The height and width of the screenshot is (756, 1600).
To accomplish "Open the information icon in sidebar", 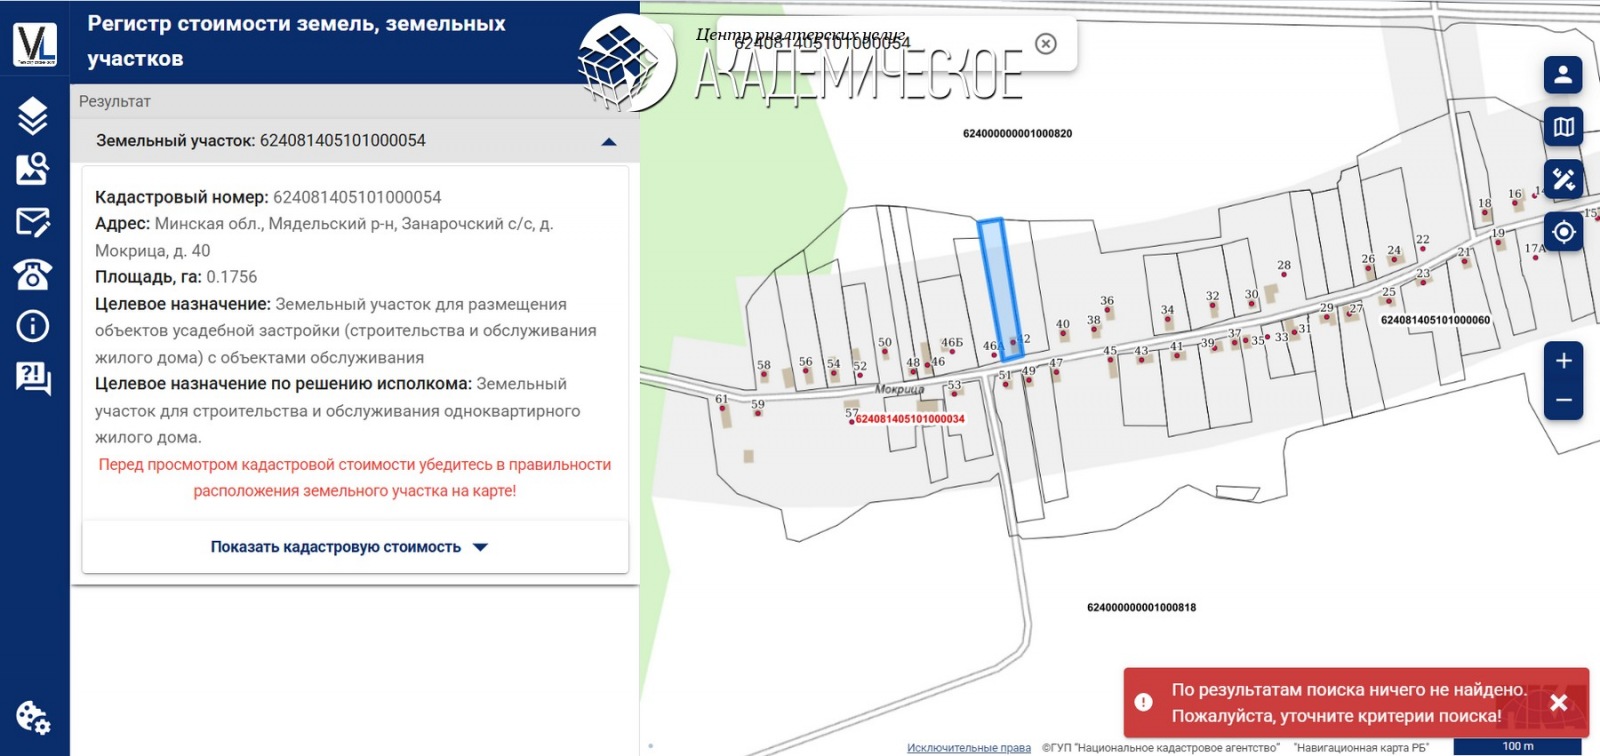I will 33,326.
